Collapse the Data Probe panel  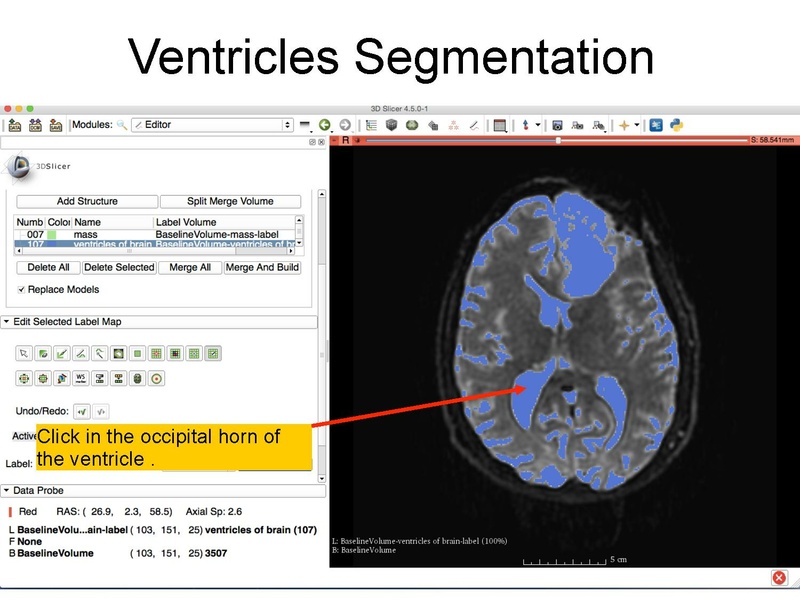(x=10, y=490)
